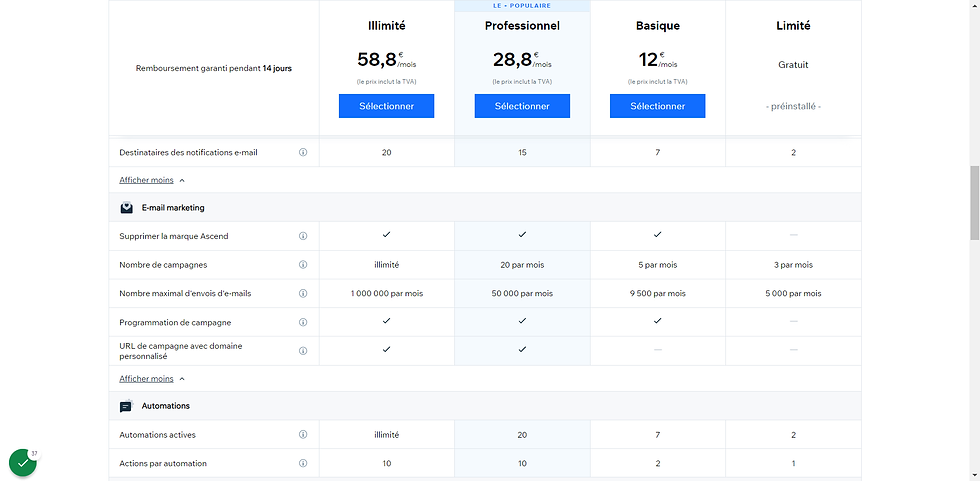980x481 pixels.
Task: Click the 28,8 € price
Action: (522, 60)
